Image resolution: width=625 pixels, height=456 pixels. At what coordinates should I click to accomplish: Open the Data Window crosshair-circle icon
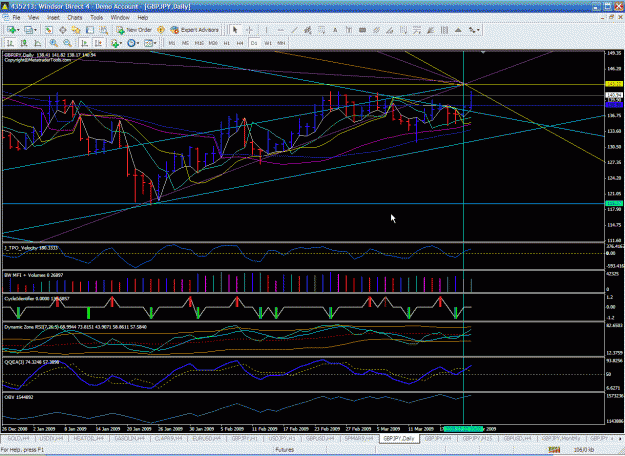click(x=63, y=30)
